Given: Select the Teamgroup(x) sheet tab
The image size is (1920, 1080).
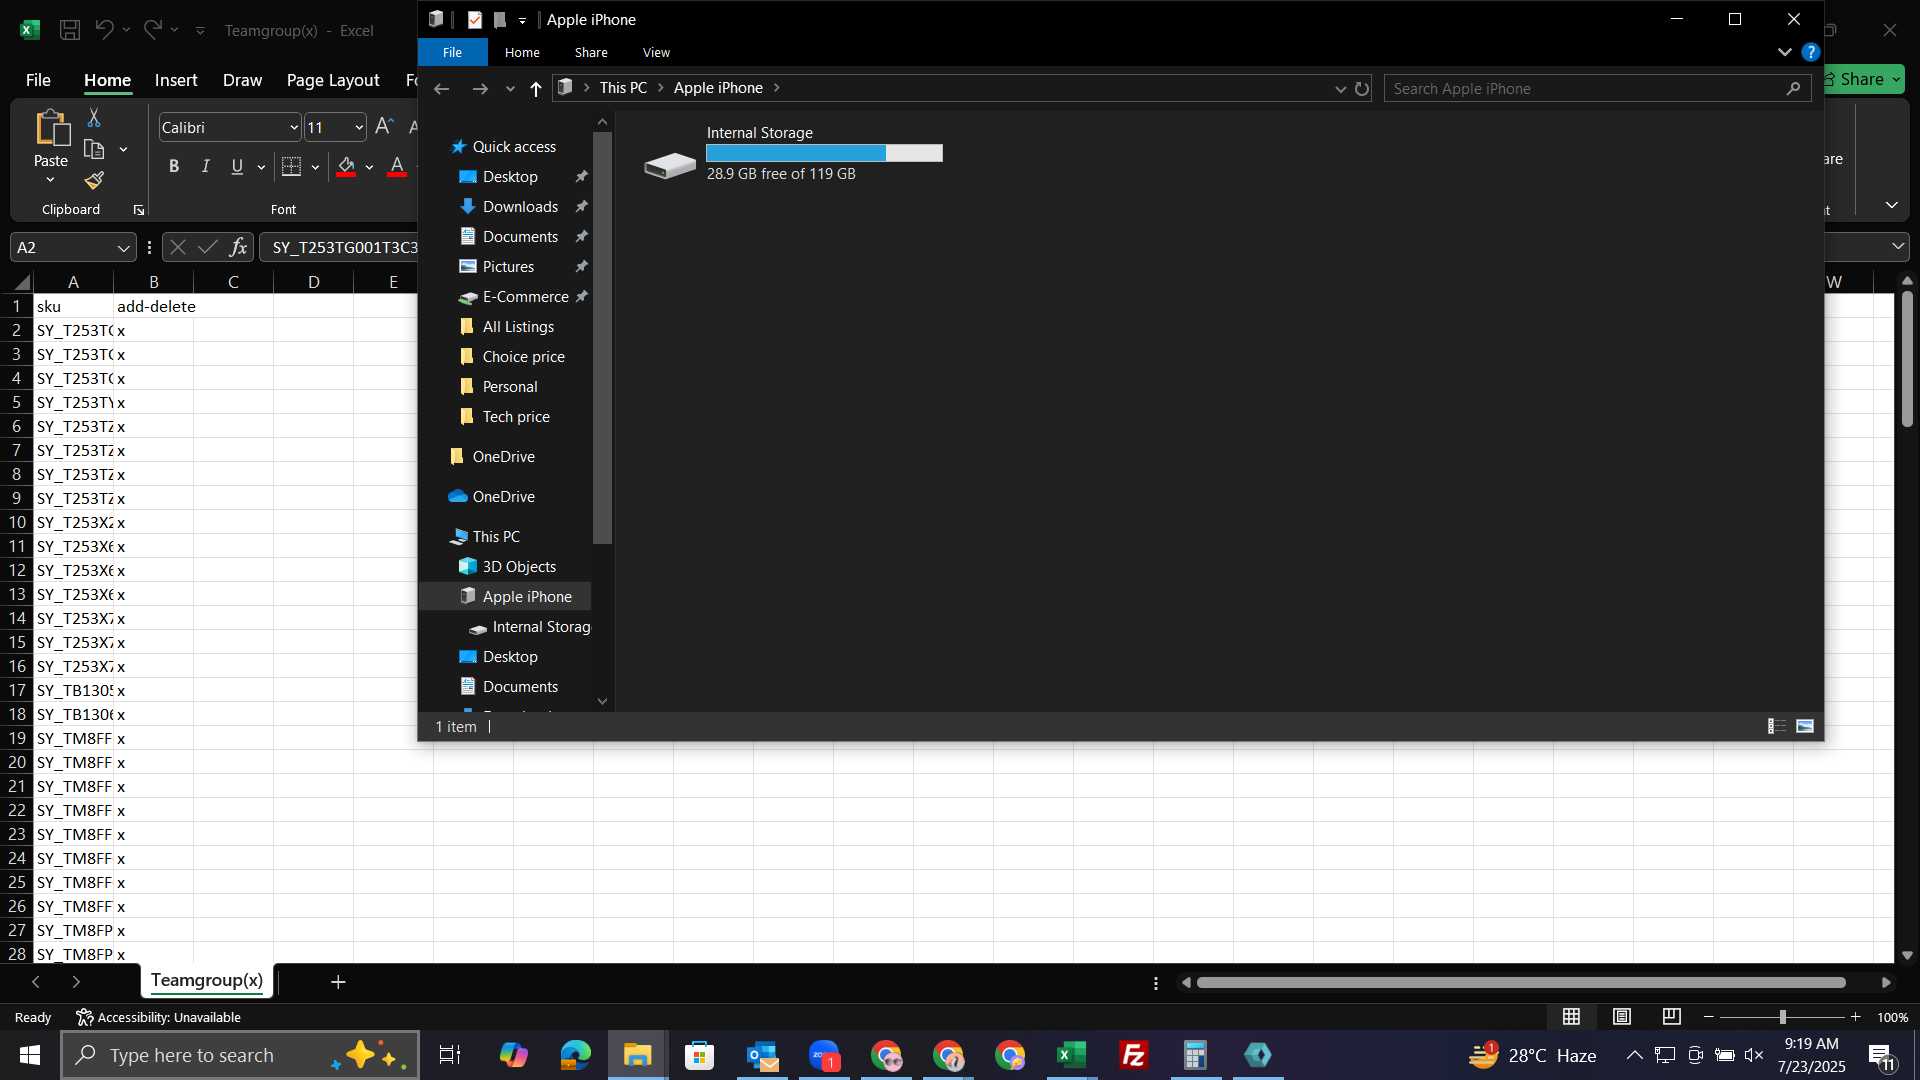Looking at the screenshot, I should (x=207, y=980).
